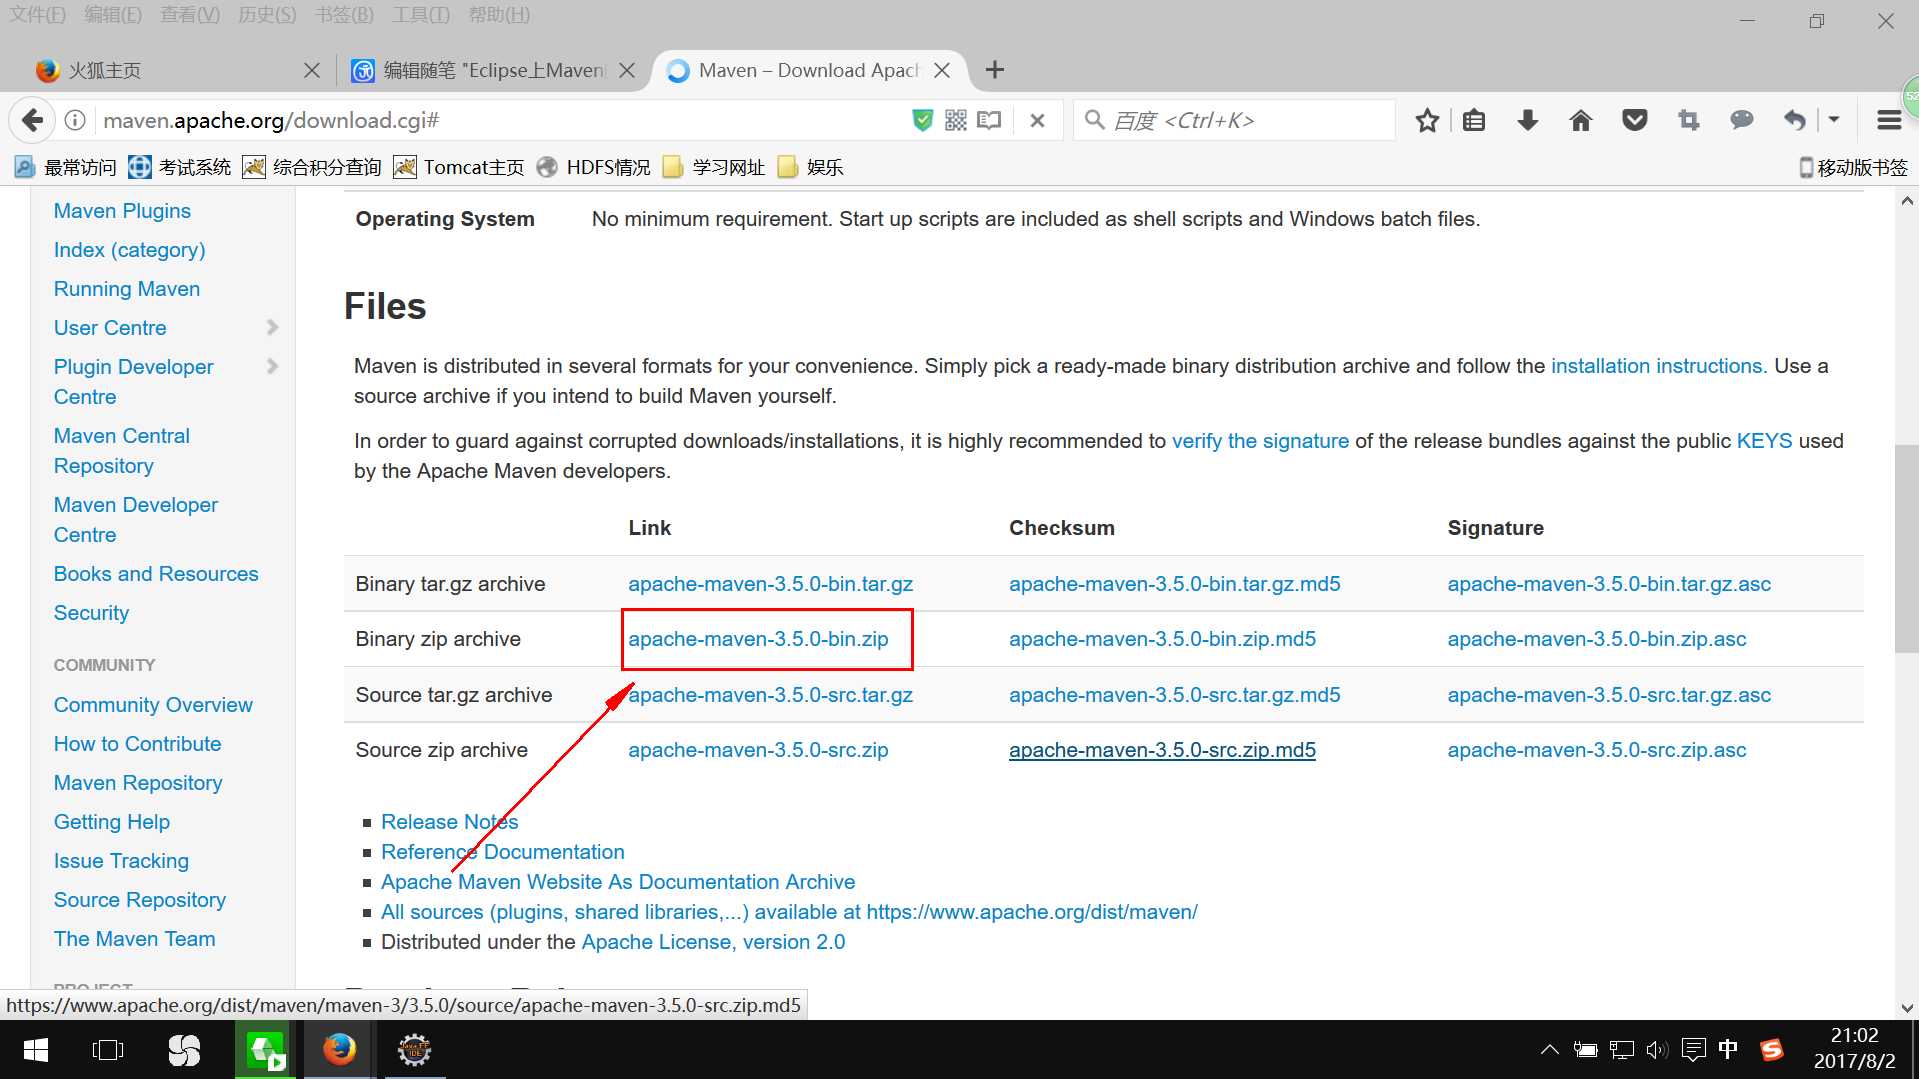1919x1079 pixels.
Task: Expand User Centre submenu arrow
Action: (x=272, y=327)
